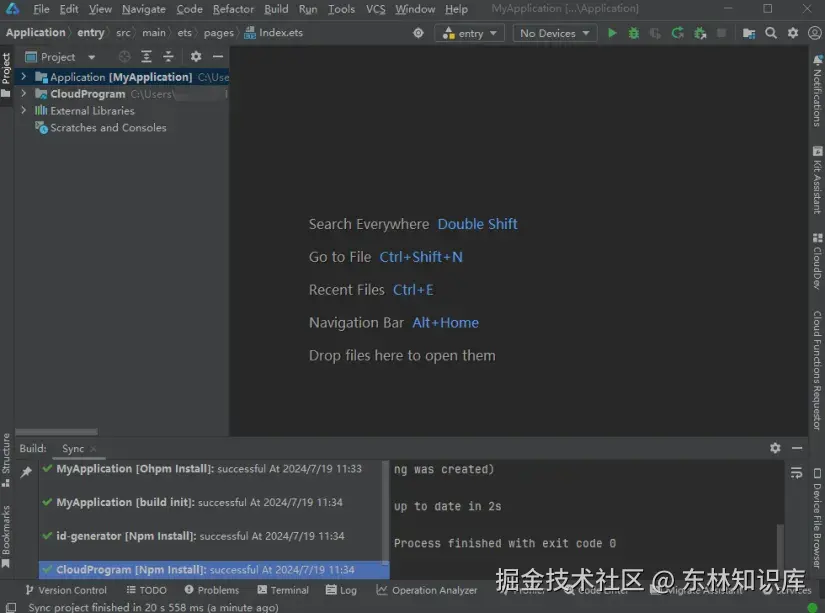Viewport: 825px width, 613px height.
Task: Toggle tool window quick access icon bottom-left
Action: point(11,607)
